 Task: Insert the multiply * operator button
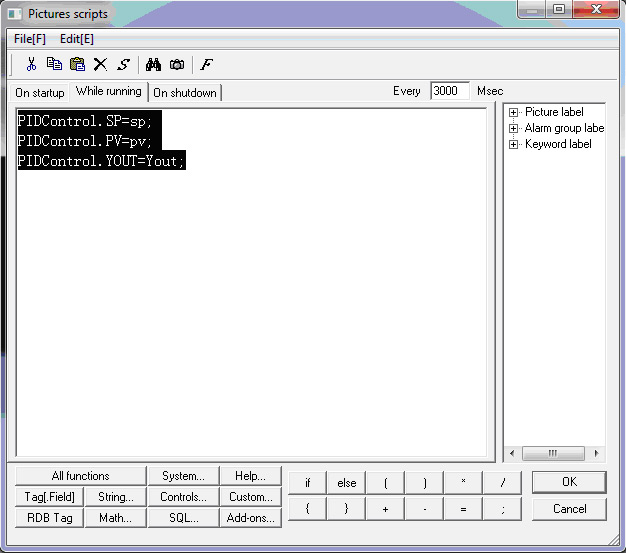[x=464, y=483]
